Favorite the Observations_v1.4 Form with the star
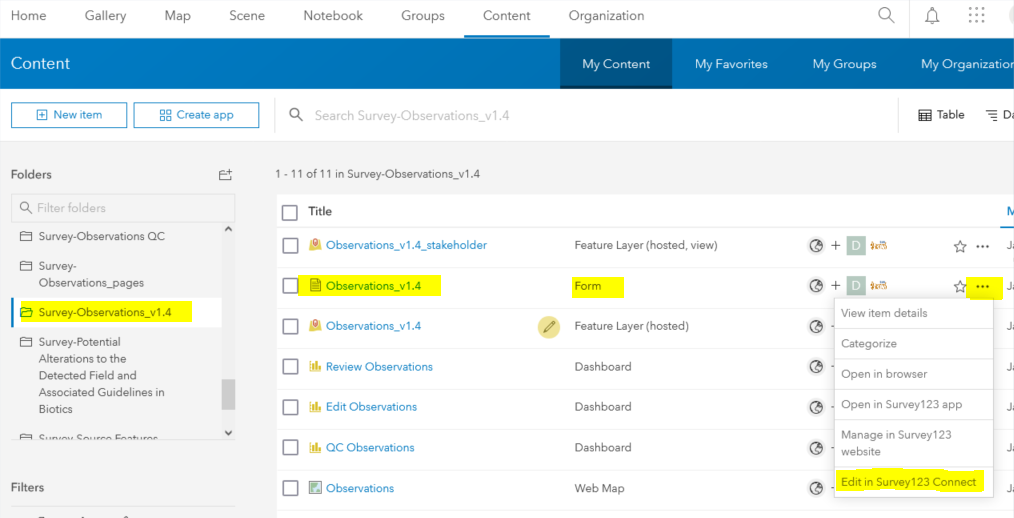 tap(960, 286)
